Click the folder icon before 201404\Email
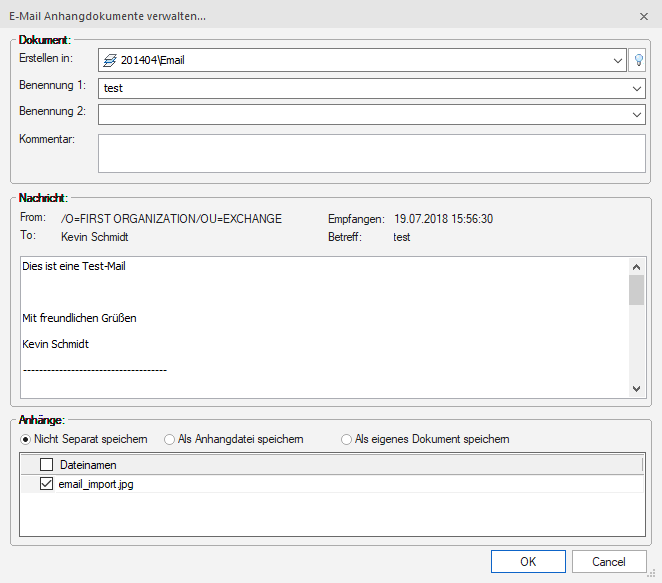This screenshot has width=662, height=583. tap(110, 60)
